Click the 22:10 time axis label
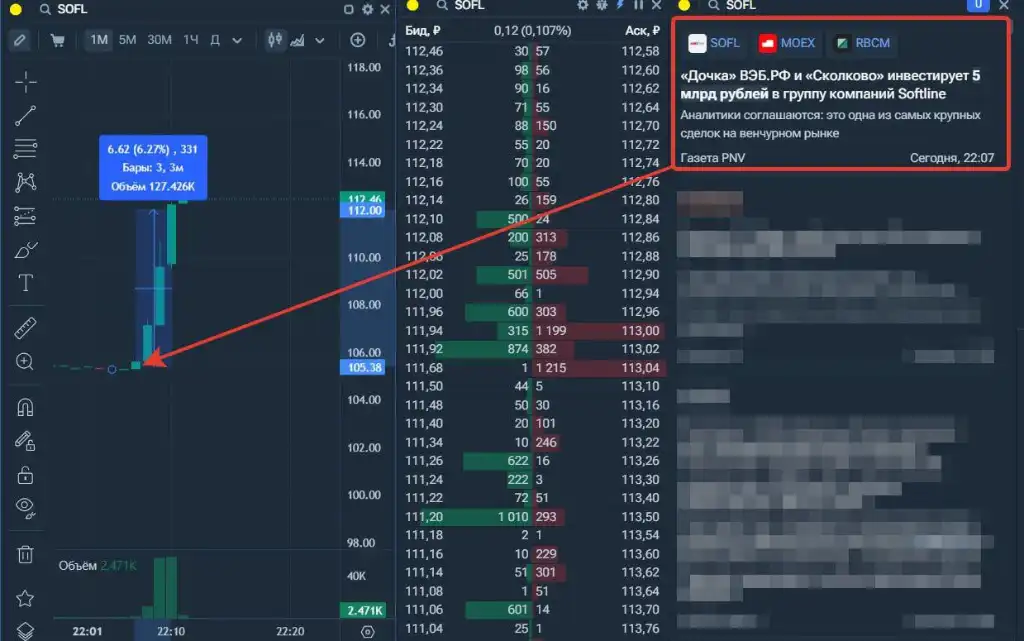The height and width of the screenshot is (641, 1024). coord(170,631)
